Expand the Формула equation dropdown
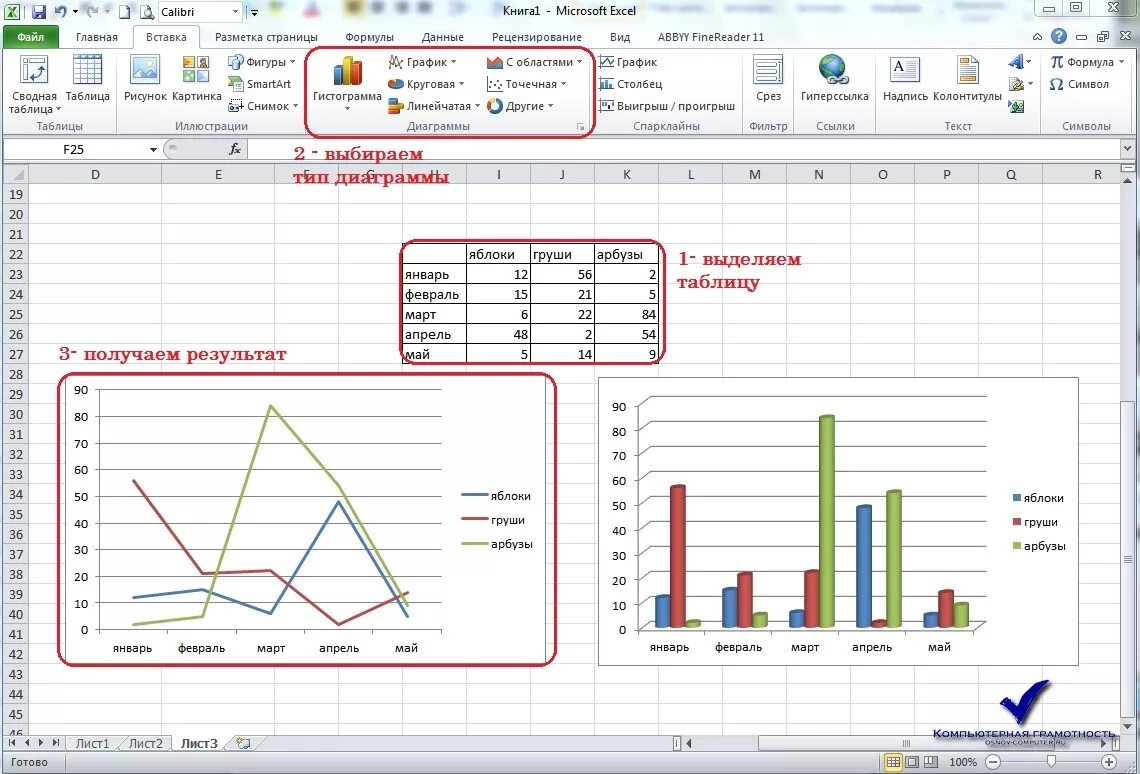The width and height of the screenshot is (1140, 774). pos(1121,62)
